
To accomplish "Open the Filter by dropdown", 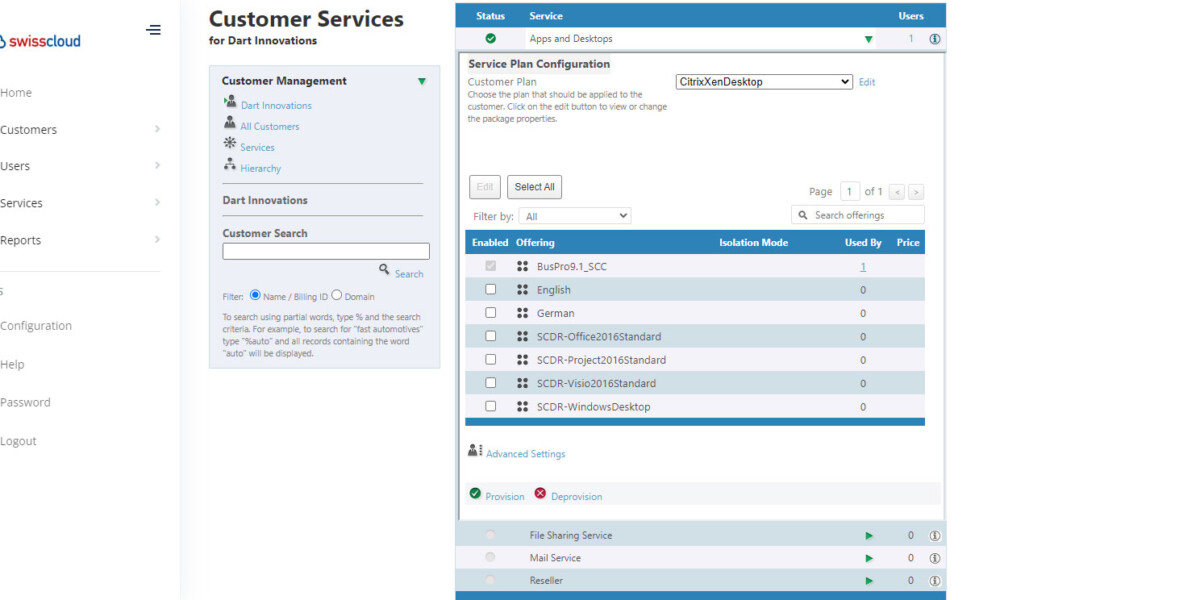I will [574, 215].
